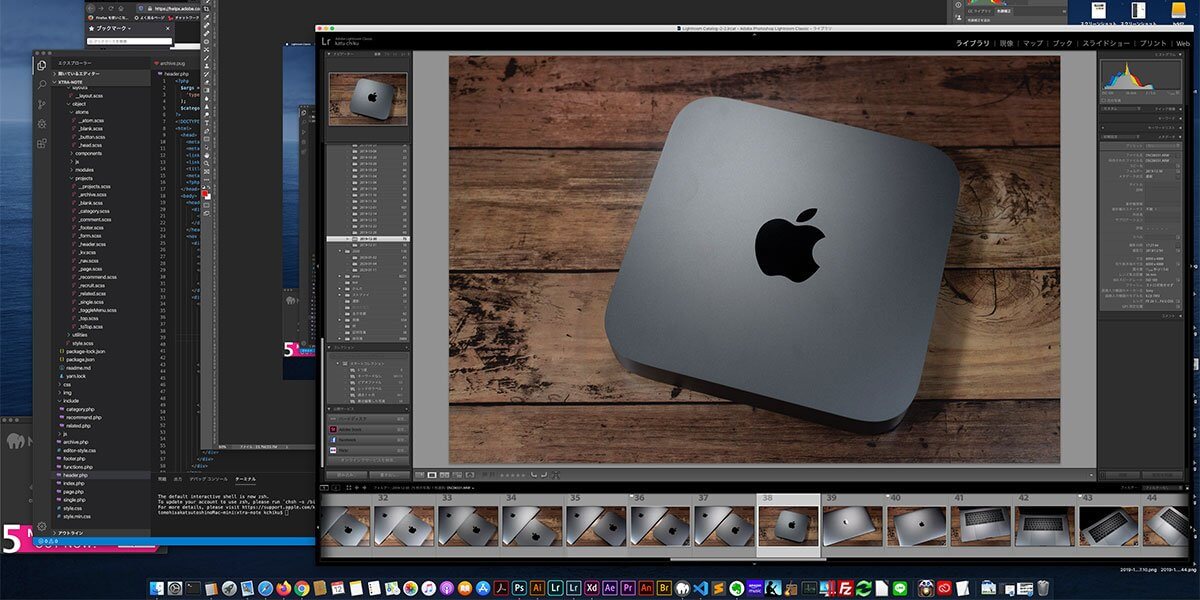Image resolution: width=1200 pixels, height=600 pixels.
Task: Select the Photoshop Eyedropper tool
Action: coord(207,17)
